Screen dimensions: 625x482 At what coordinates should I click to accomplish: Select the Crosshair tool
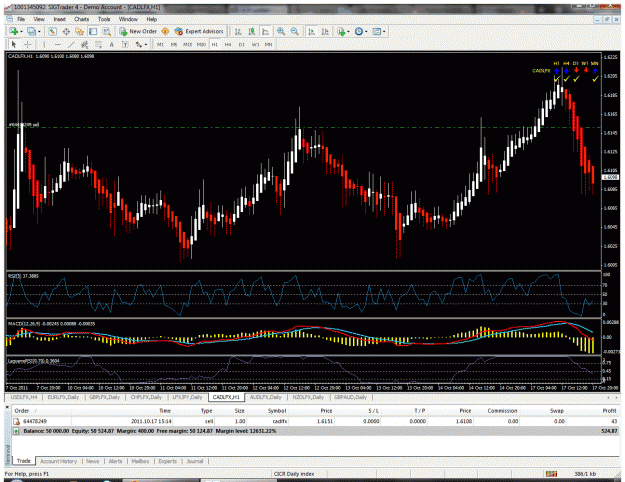(28, 45)
